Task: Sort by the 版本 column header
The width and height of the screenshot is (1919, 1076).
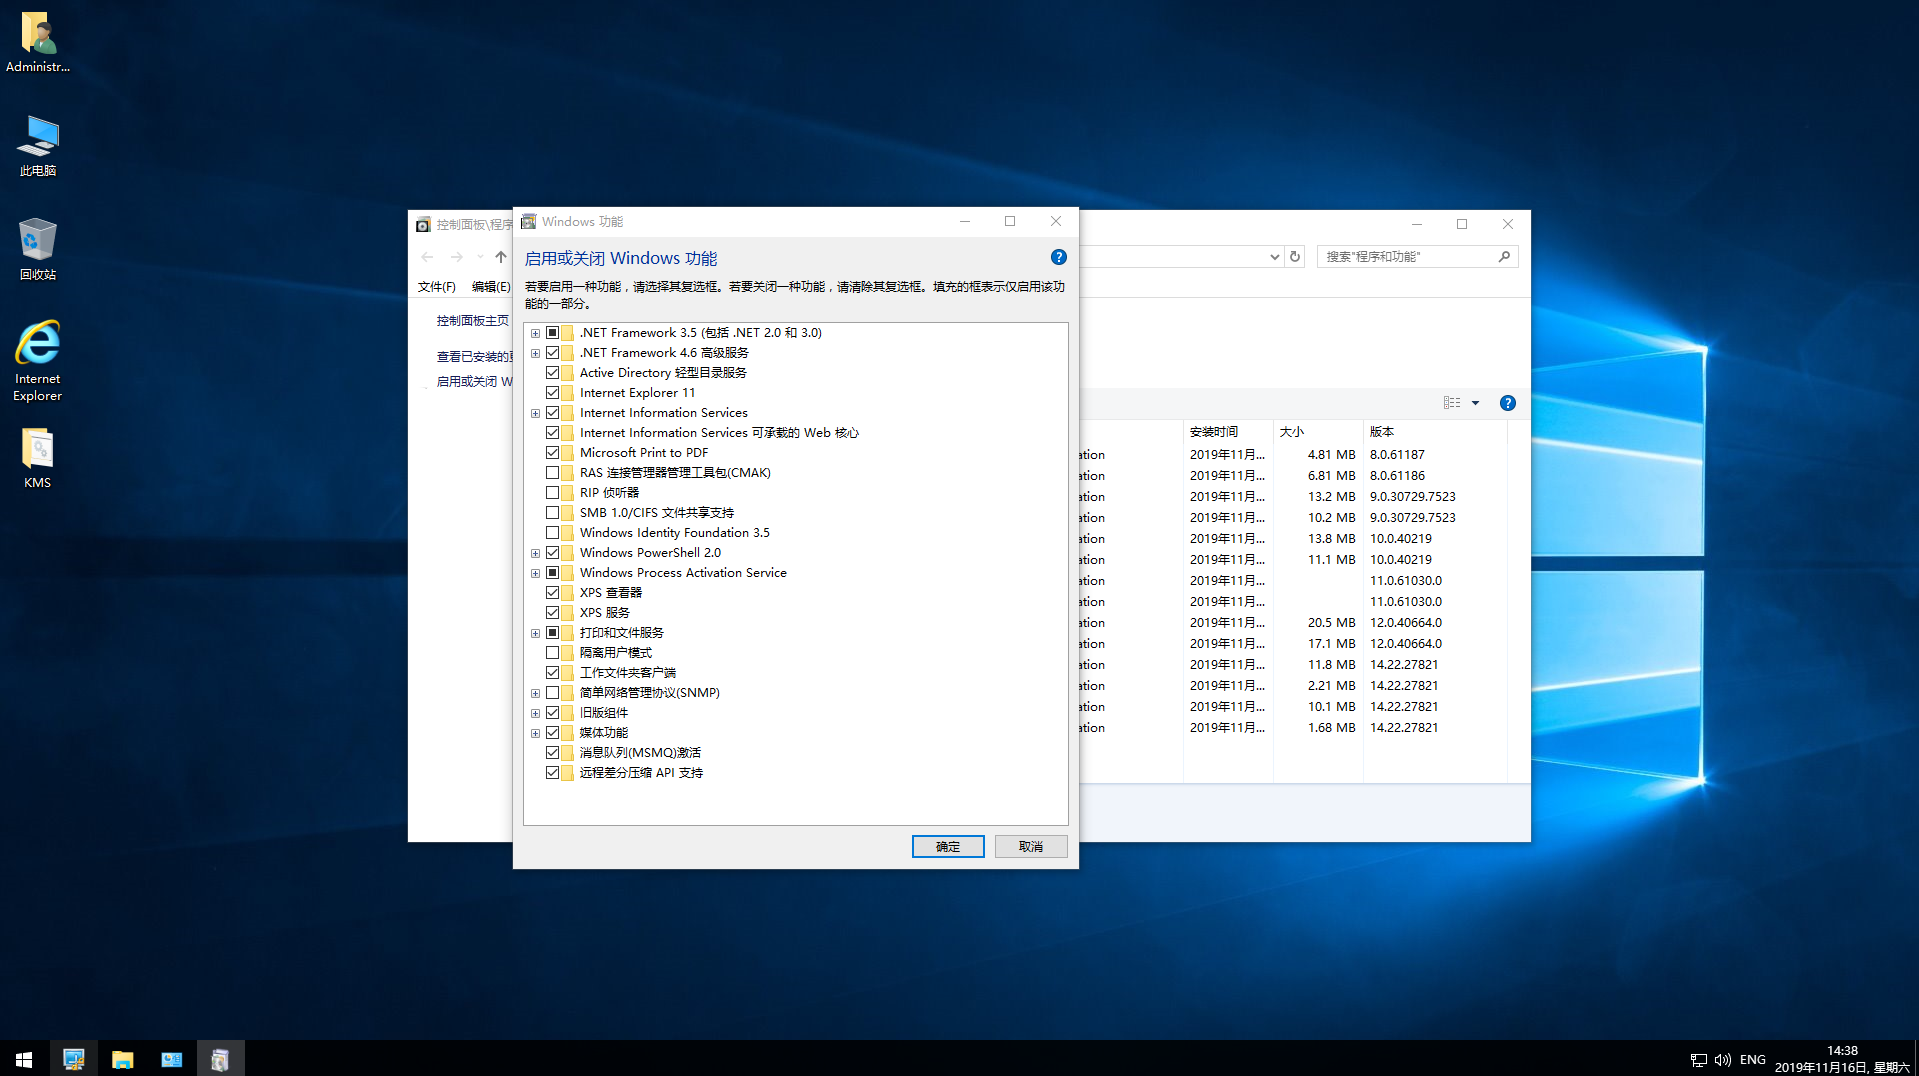Action: pos(1435,432)
